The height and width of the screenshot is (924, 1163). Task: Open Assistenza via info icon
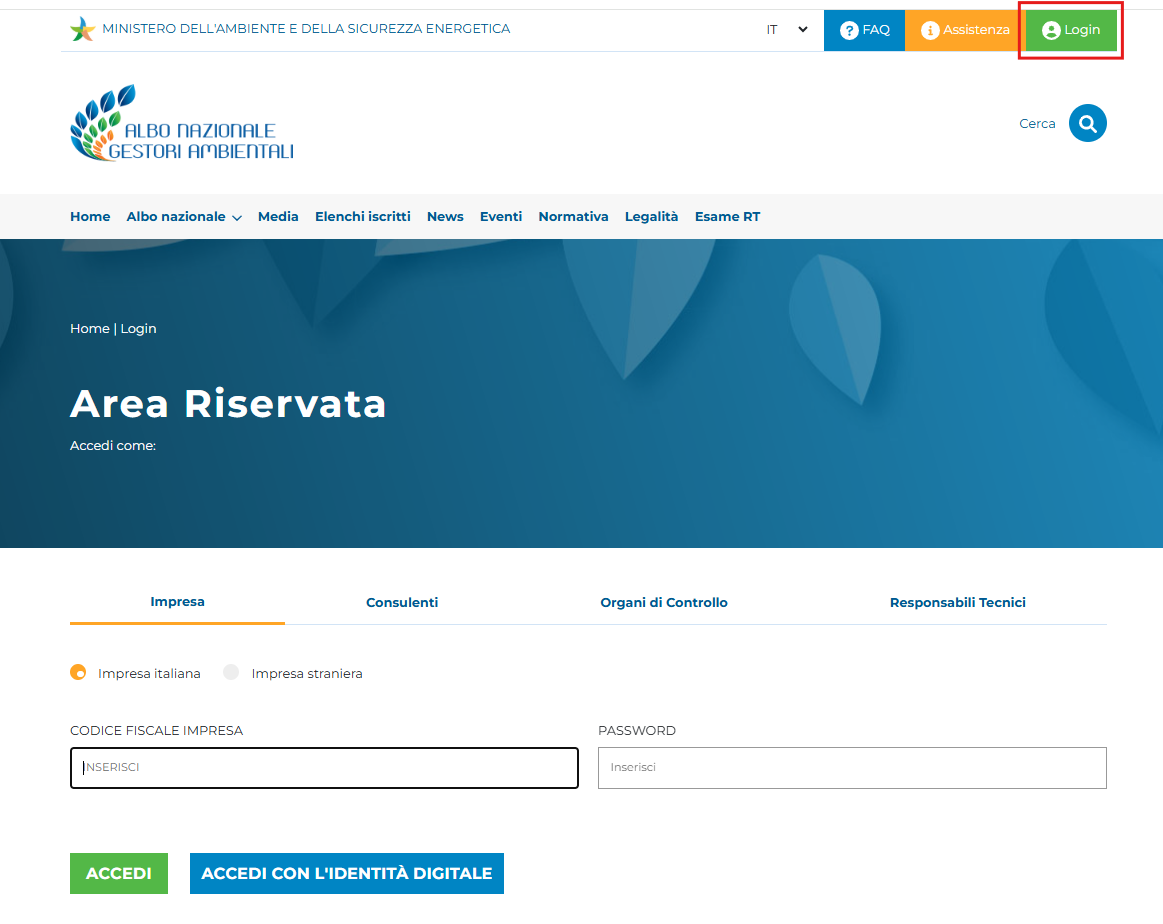pyautogui.click(x=930, y=30)
